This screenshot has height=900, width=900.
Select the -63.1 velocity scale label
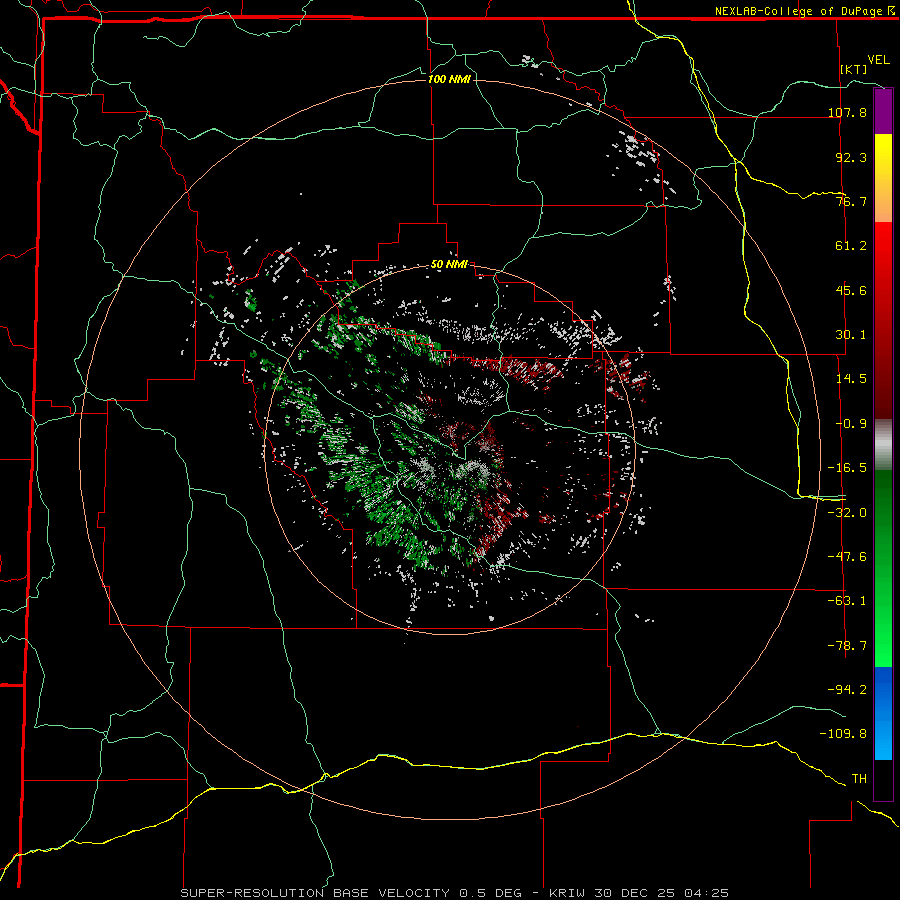pyautogui.click(x=847, y=601)
